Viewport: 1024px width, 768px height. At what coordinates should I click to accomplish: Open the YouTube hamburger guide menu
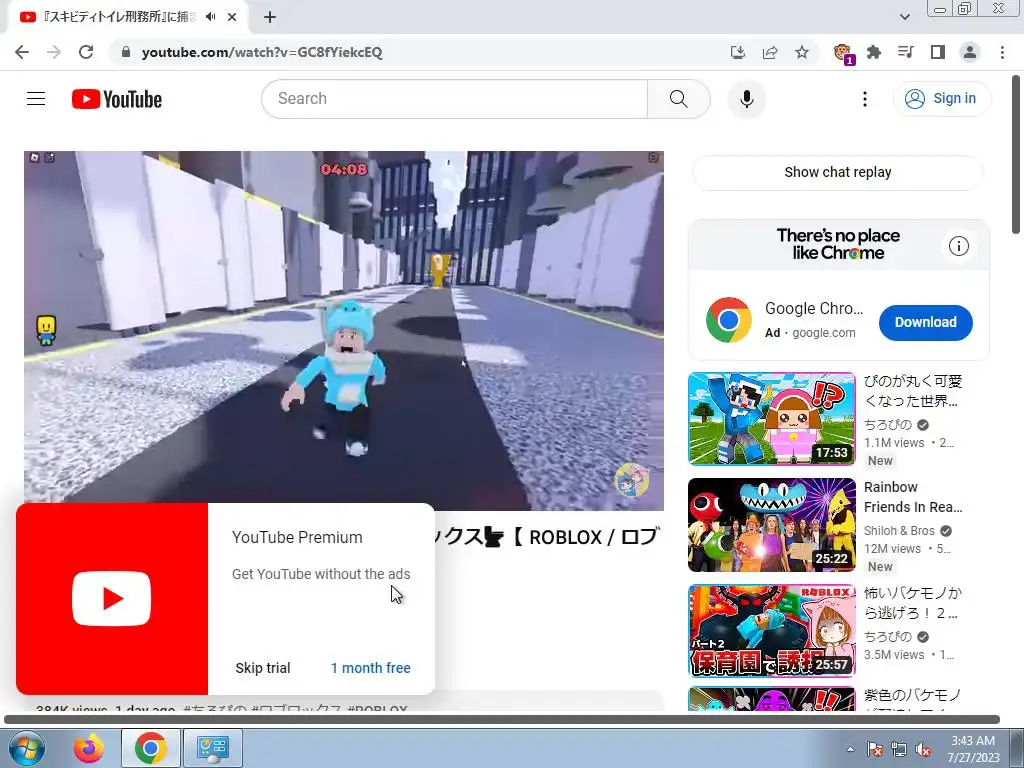(36, 99)
